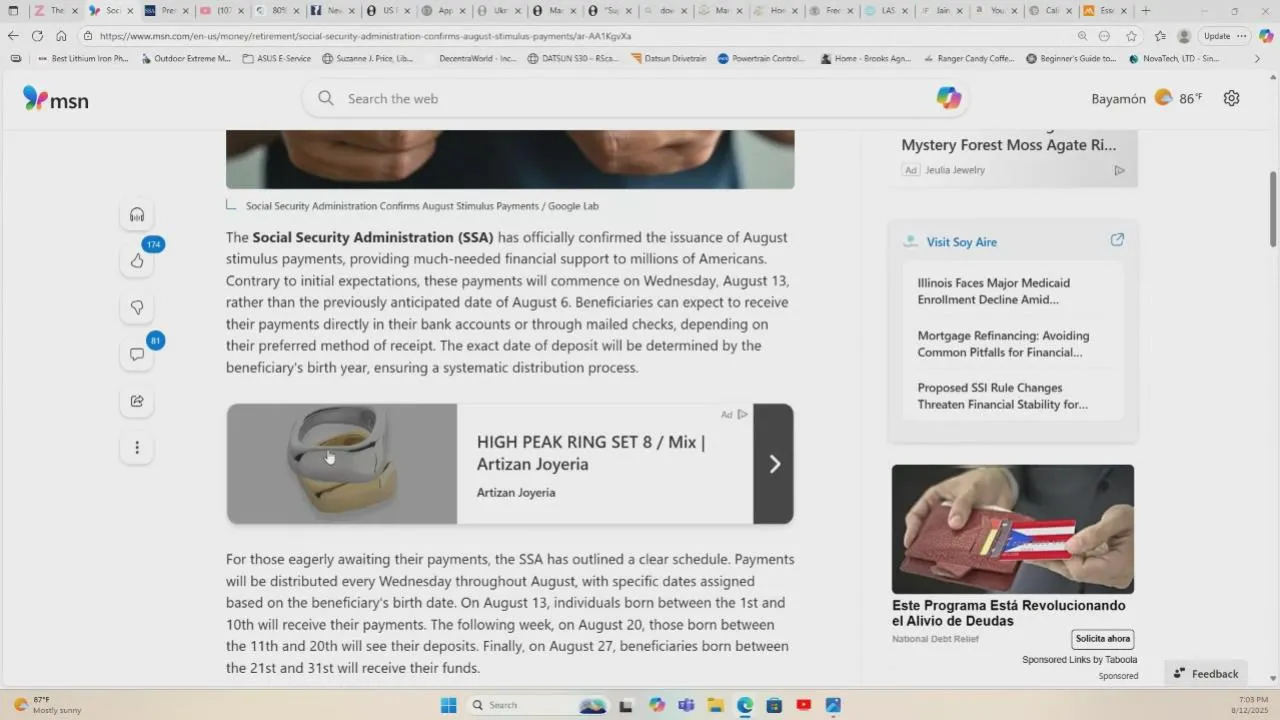Click Solicita ahora button
The width and height of the screenshot is (1280, 720).
[1103, 639]
